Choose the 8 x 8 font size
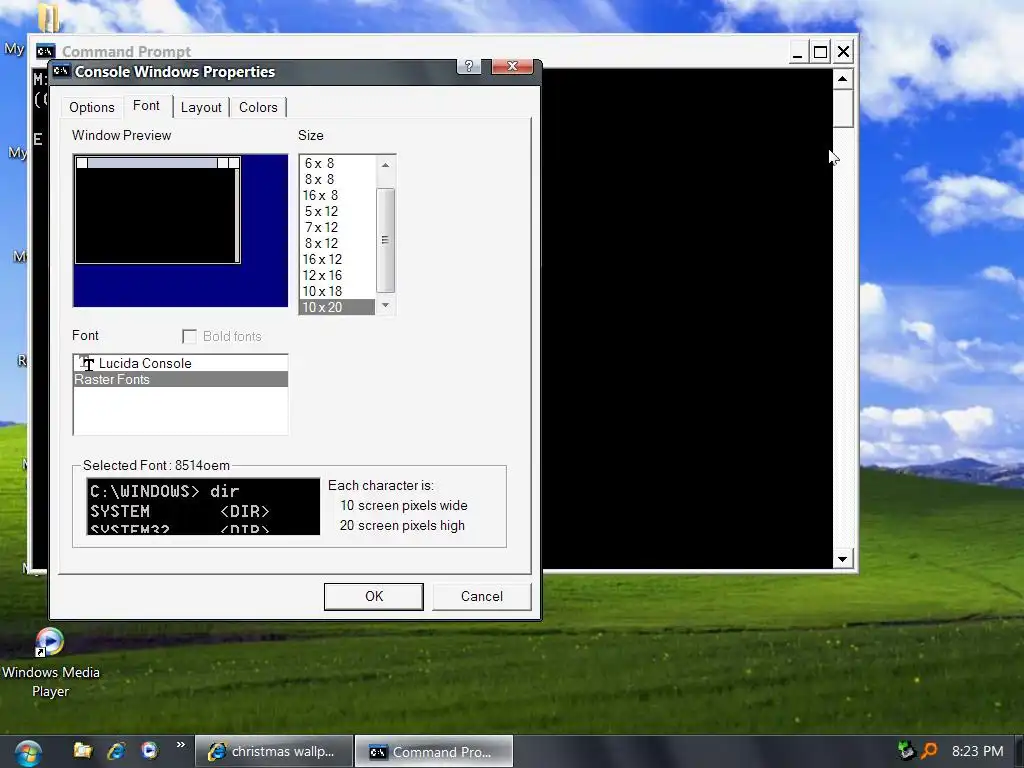The height and width of the screenshot is (768, 1024). click(x=337, y=179)
